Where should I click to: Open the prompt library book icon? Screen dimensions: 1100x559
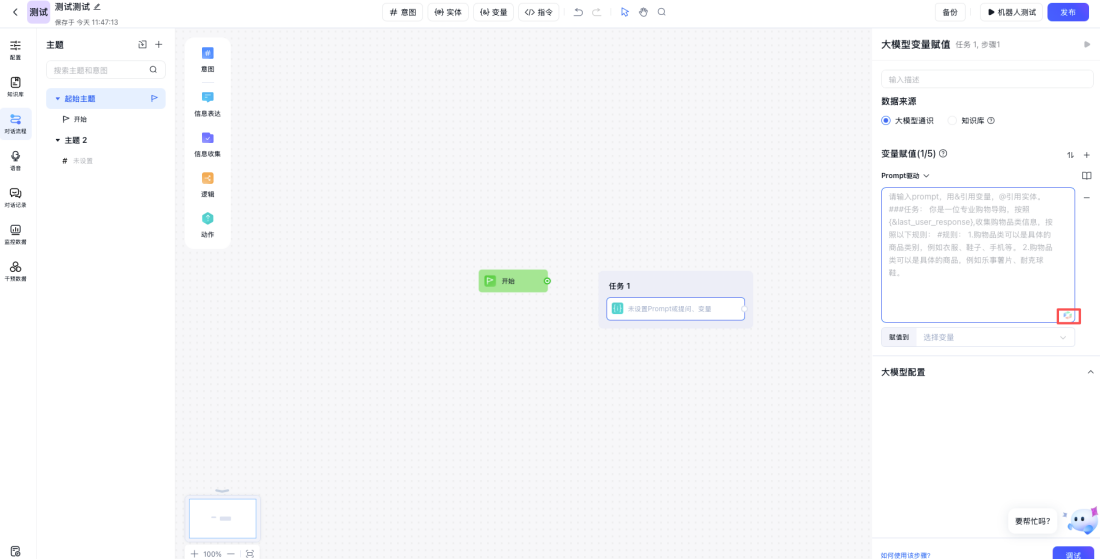click(x=1087, y=175)
